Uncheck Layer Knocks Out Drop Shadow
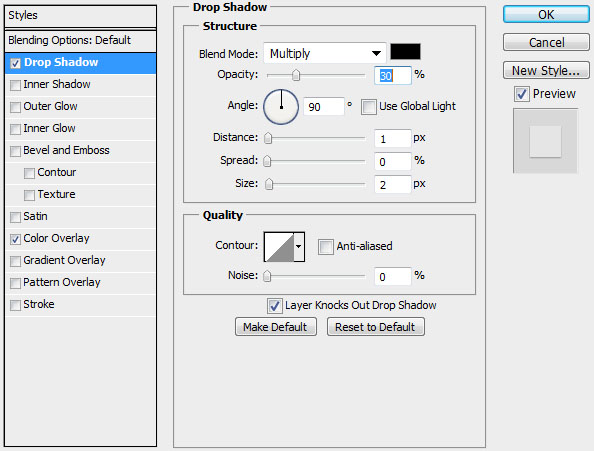The width and height of the screenshot is (594, 451). 275,306
